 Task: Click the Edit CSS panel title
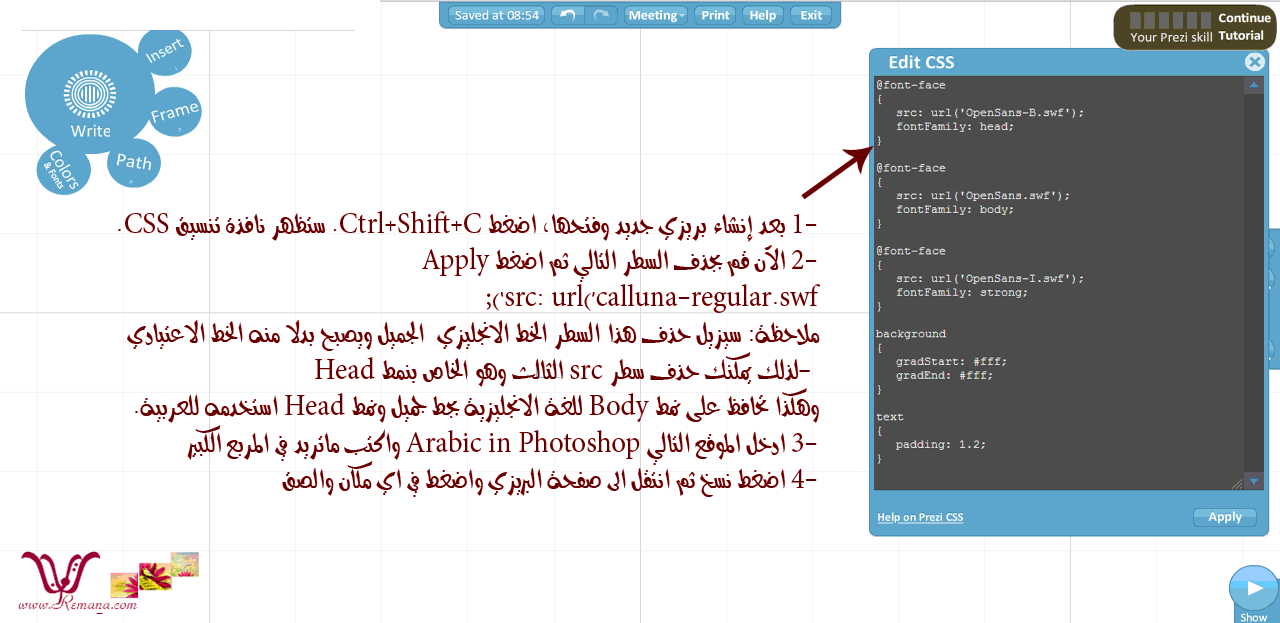coord(921,62)
